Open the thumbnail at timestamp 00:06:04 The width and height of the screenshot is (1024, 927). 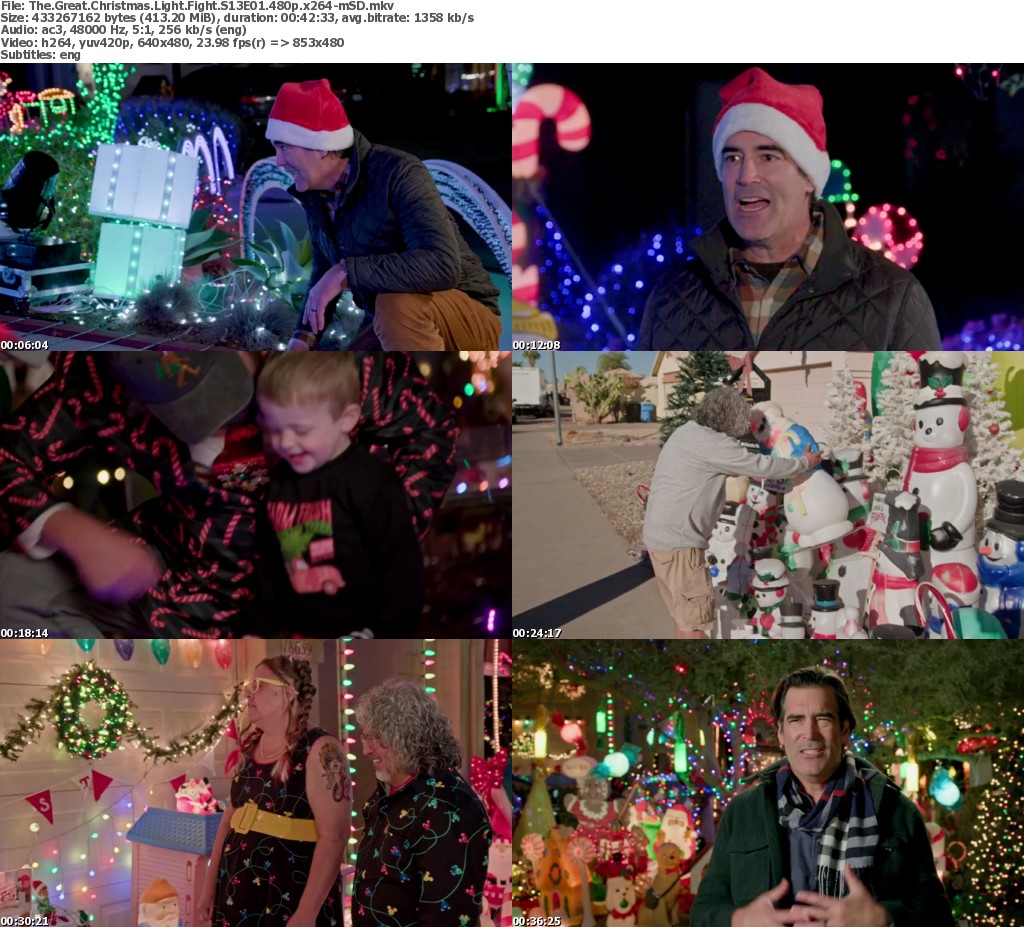click(x=256, y=206)
